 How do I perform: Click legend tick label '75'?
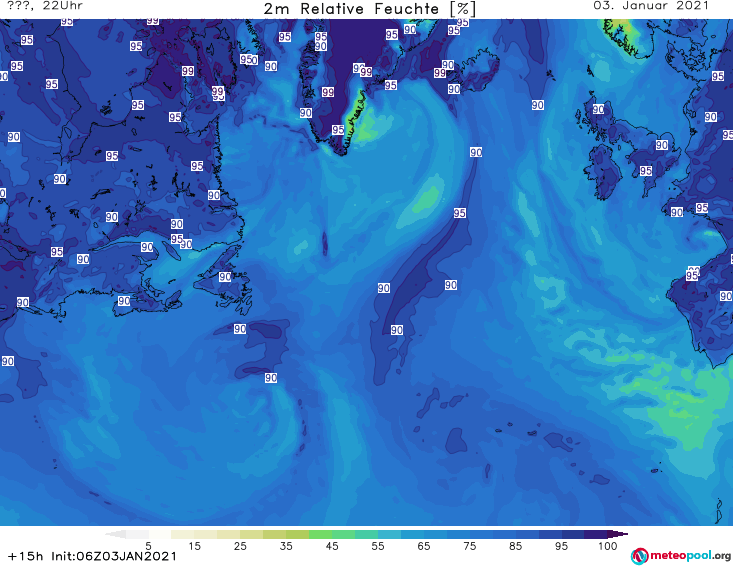pos(469,545)
